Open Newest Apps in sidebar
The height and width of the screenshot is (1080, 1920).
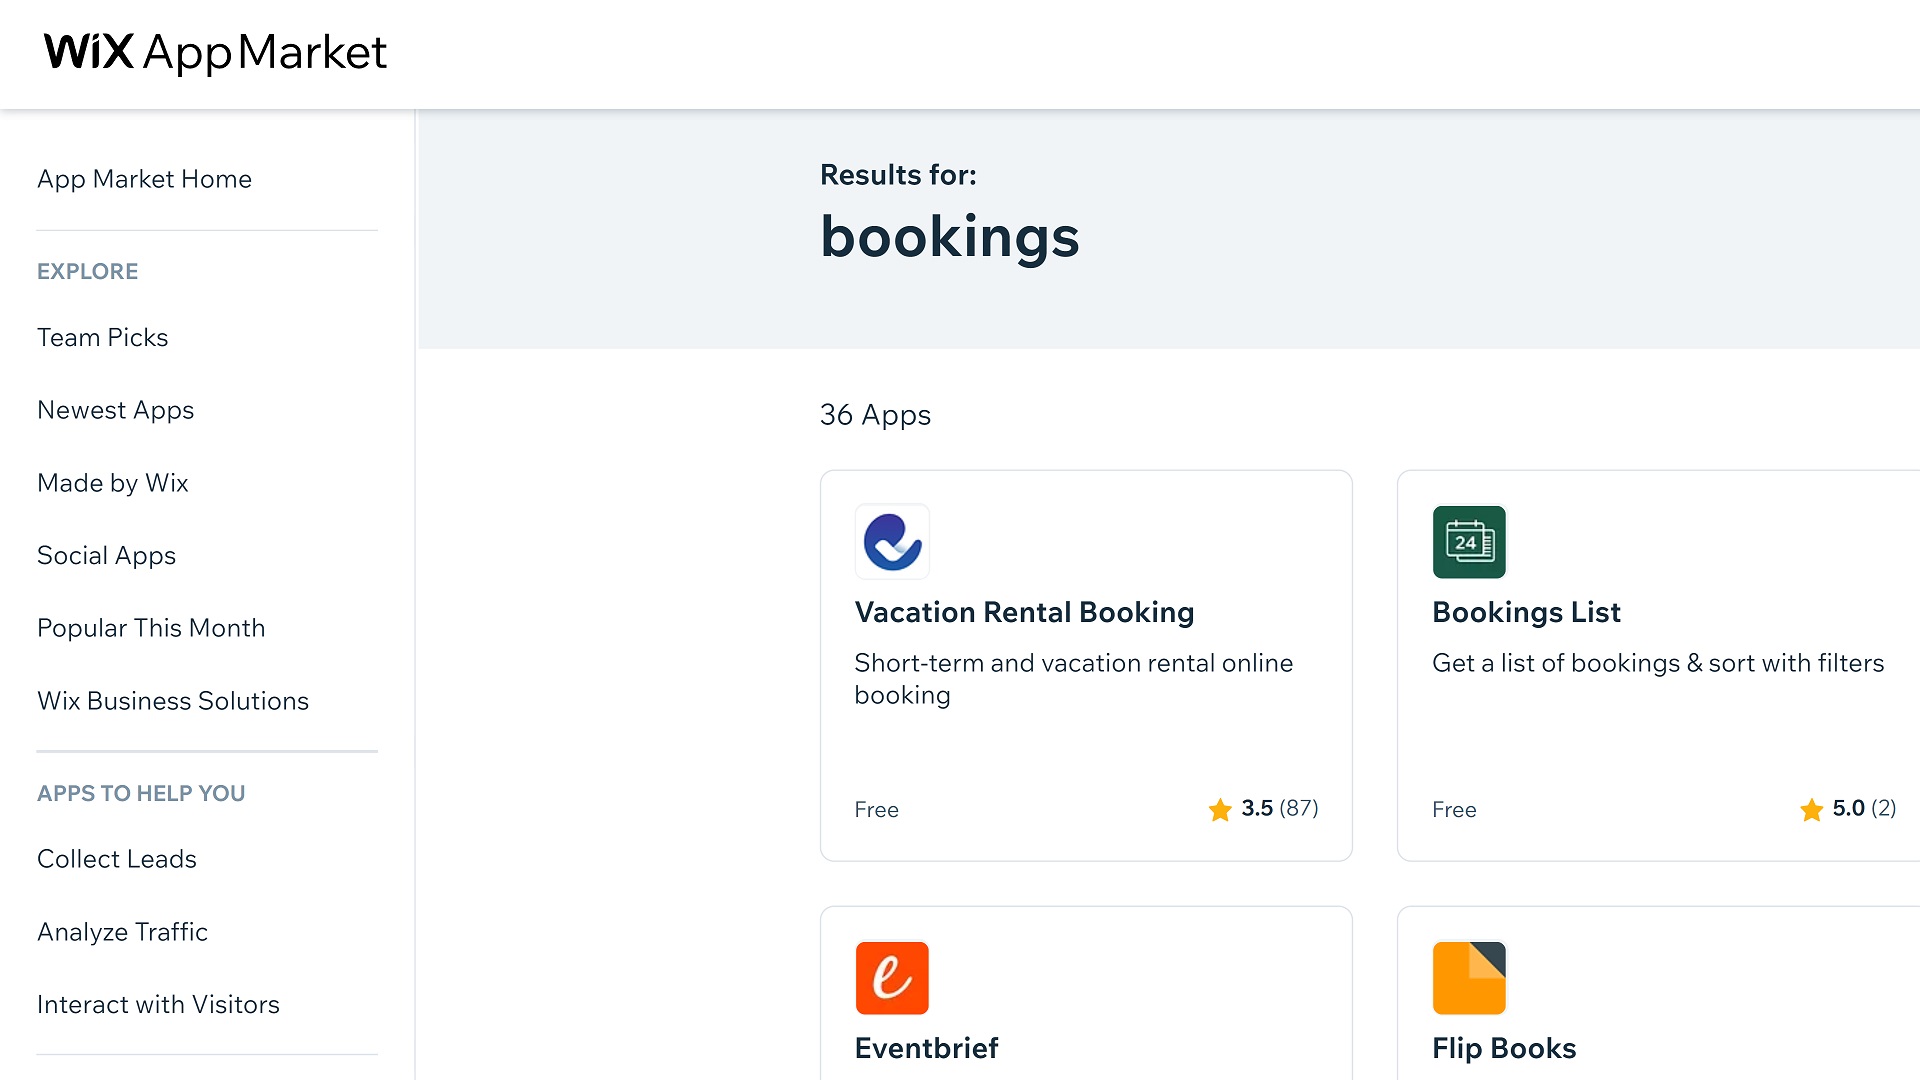coord(115,410)
